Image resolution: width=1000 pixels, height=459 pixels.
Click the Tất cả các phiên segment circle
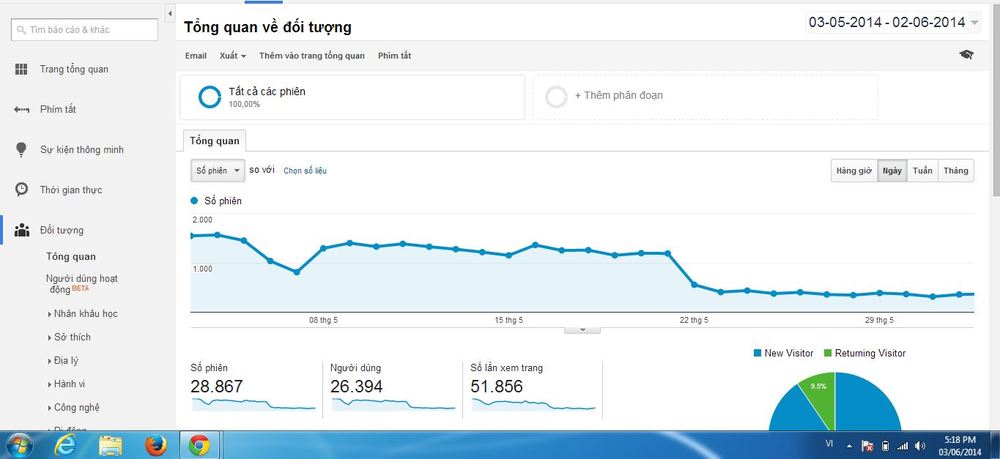click(x=209, y=96)
